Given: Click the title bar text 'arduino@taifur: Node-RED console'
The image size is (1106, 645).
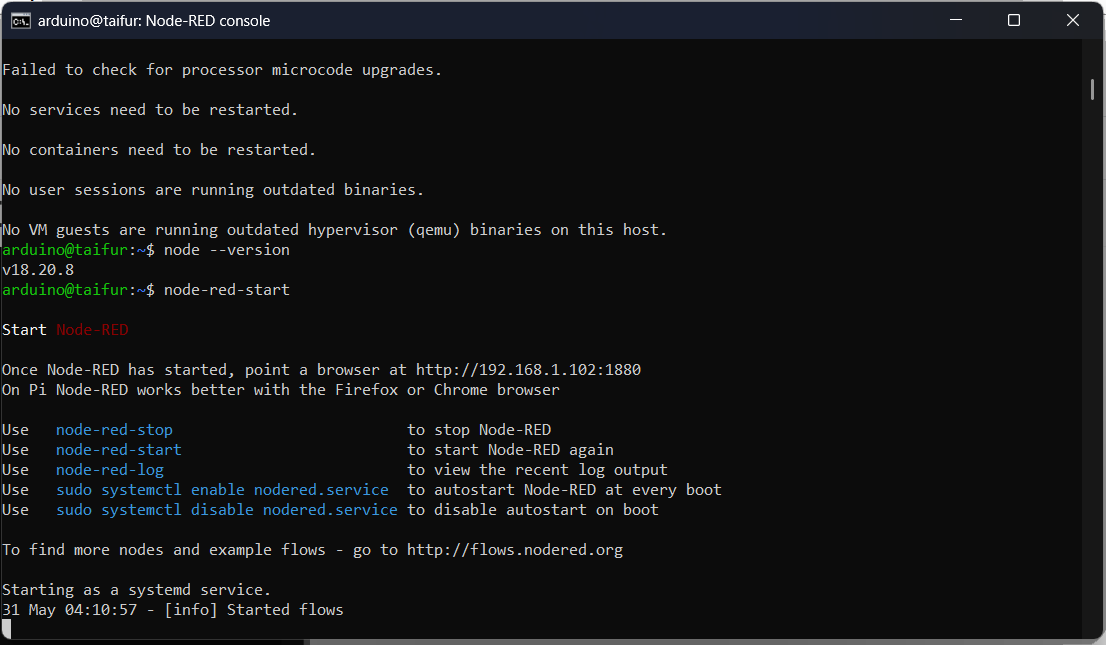Looking at the screenshot, I should point(154,21).
